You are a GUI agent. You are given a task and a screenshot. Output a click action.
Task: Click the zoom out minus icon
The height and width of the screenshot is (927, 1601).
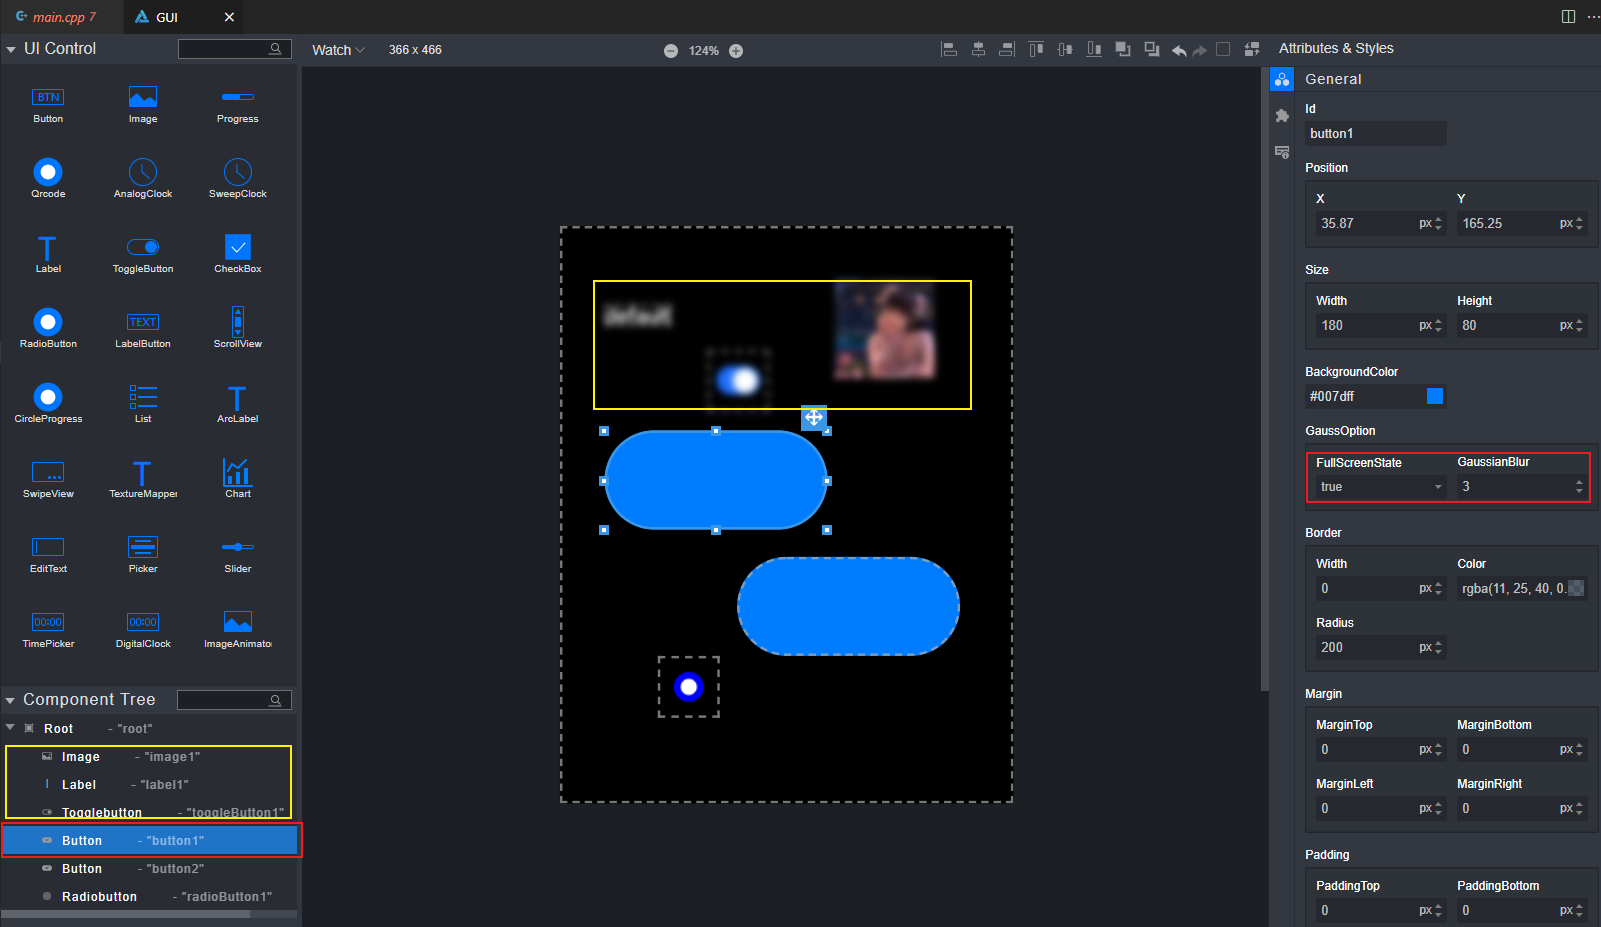pos(671,51)
